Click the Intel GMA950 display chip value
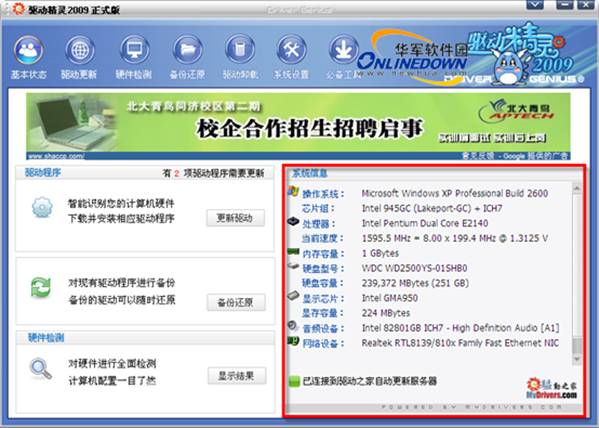 point(389,298)
